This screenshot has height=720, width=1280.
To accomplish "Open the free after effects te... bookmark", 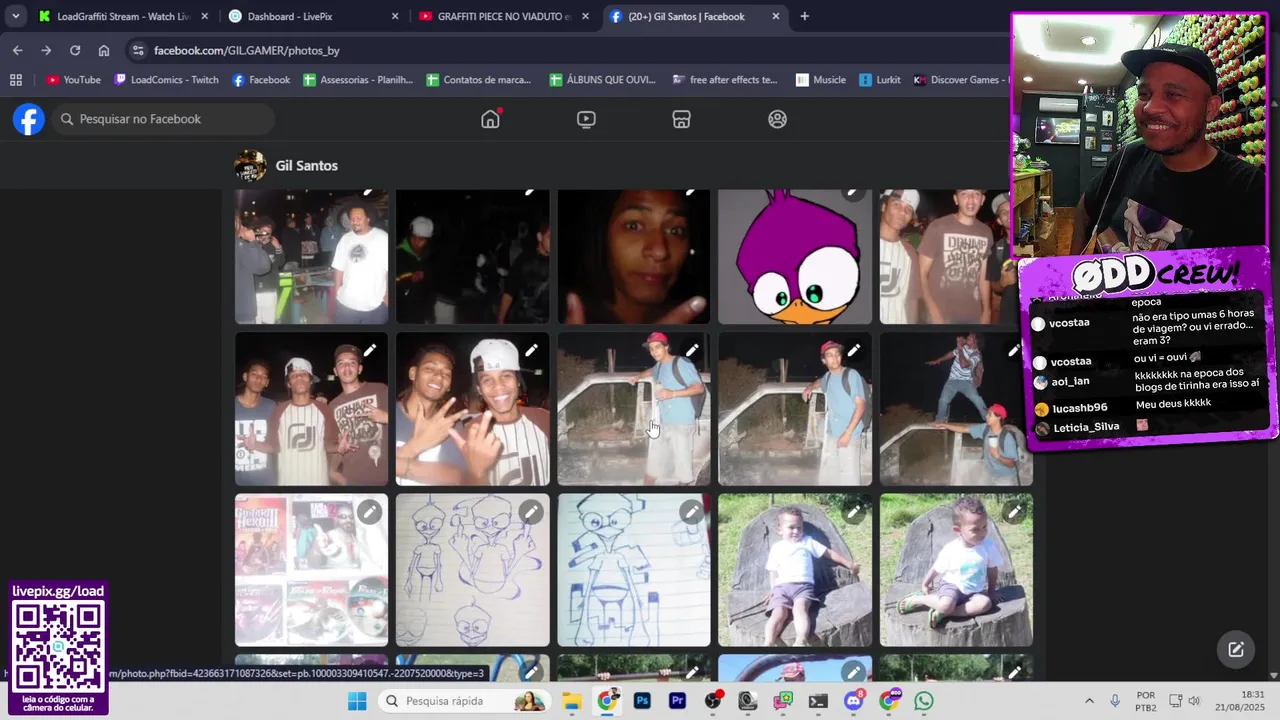I will (725, 80).
